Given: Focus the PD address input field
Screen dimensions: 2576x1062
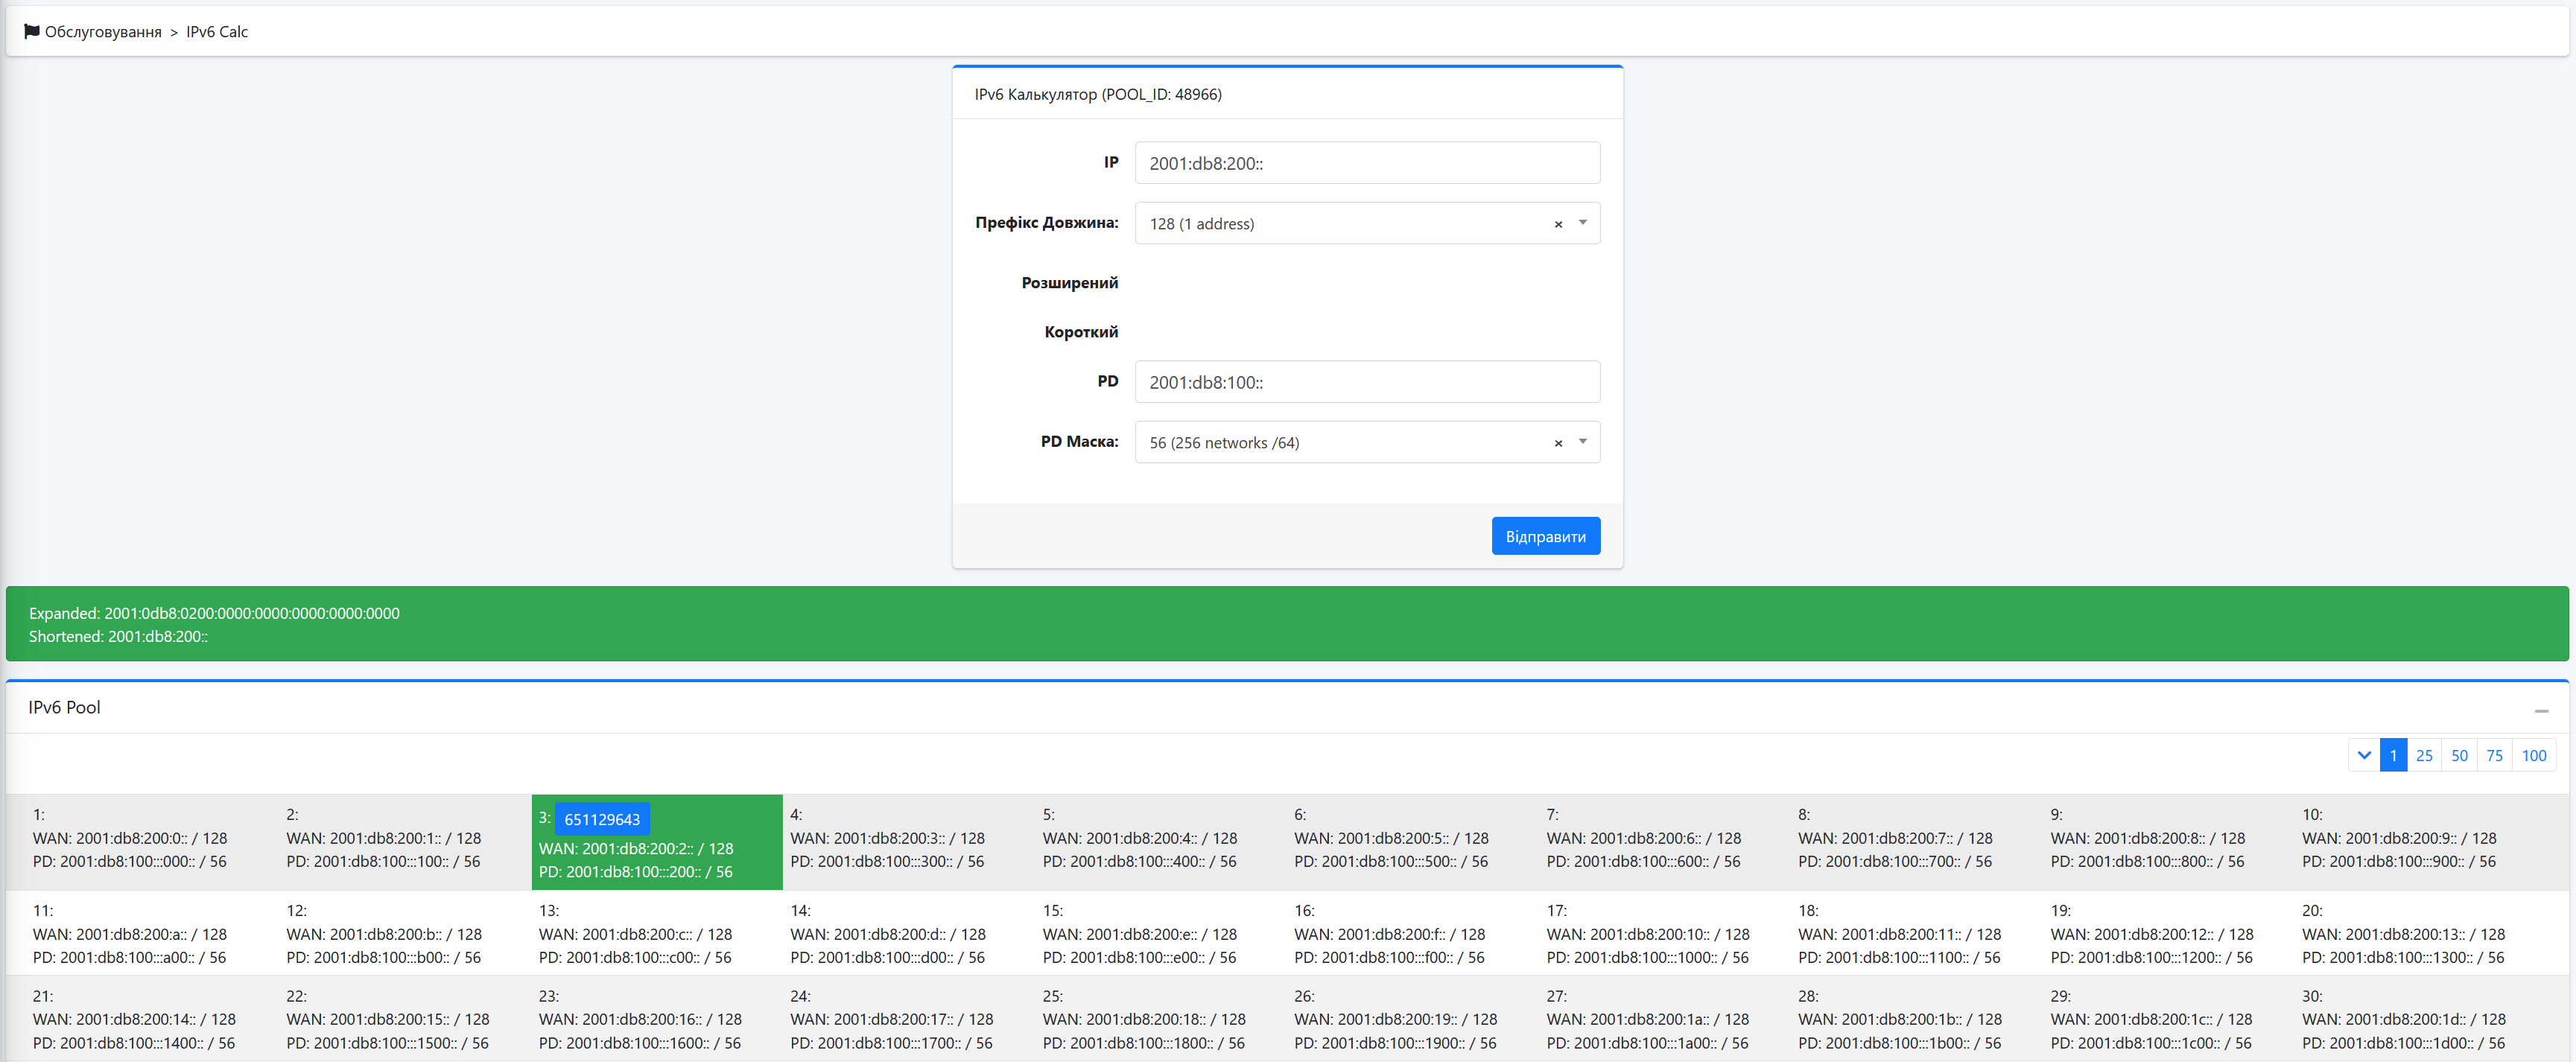Looking at the screenshot, I should [x=1366, y=382].
